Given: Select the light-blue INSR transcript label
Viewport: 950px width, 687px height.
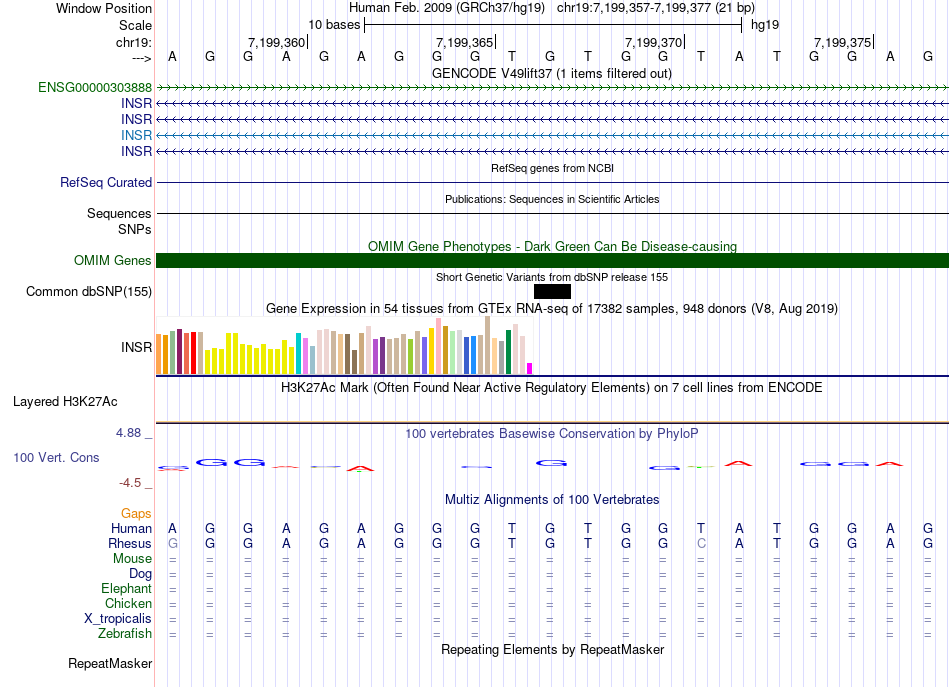Looking at the screenshot, I should (136, 135).
